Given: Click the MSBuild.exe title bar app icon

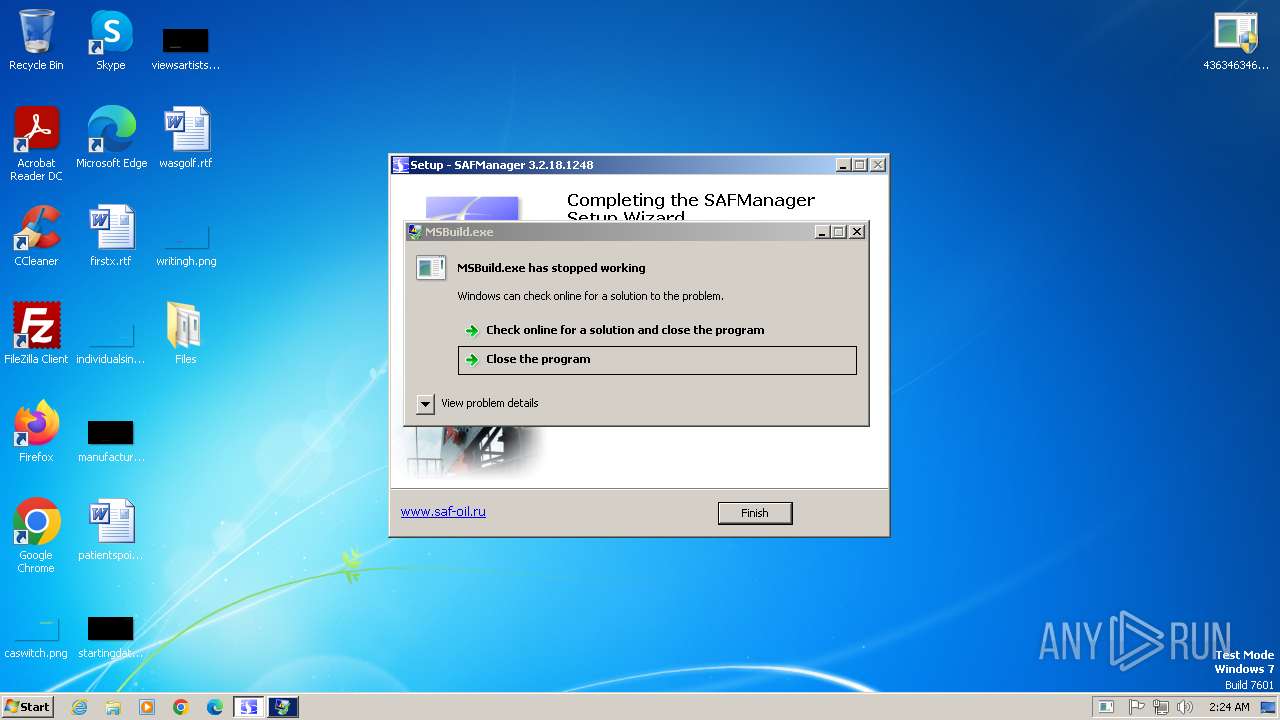Looking at the screenshot, I should (415, 232).
